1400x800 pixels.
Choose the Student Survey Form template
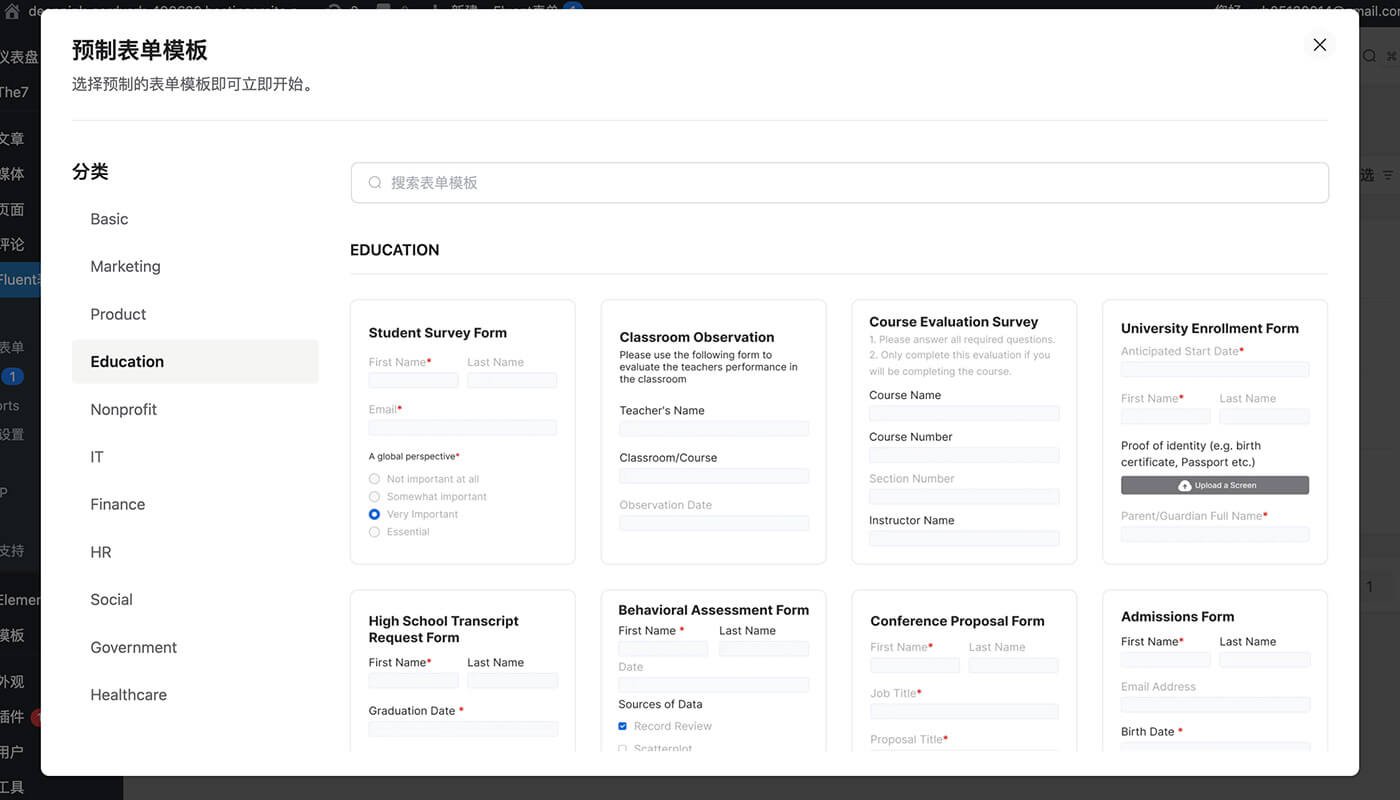(x=463, y=431)
